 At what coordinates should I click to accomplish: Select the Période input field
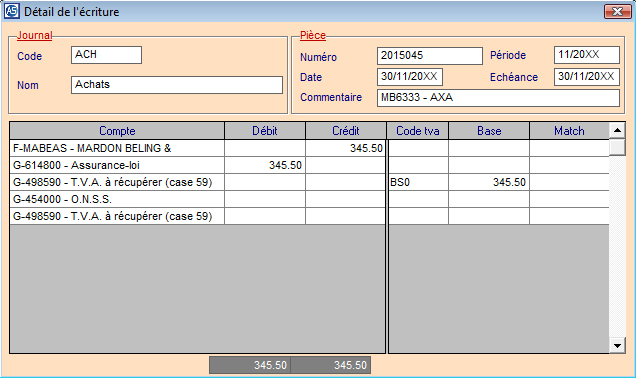(x=587, y=55)
